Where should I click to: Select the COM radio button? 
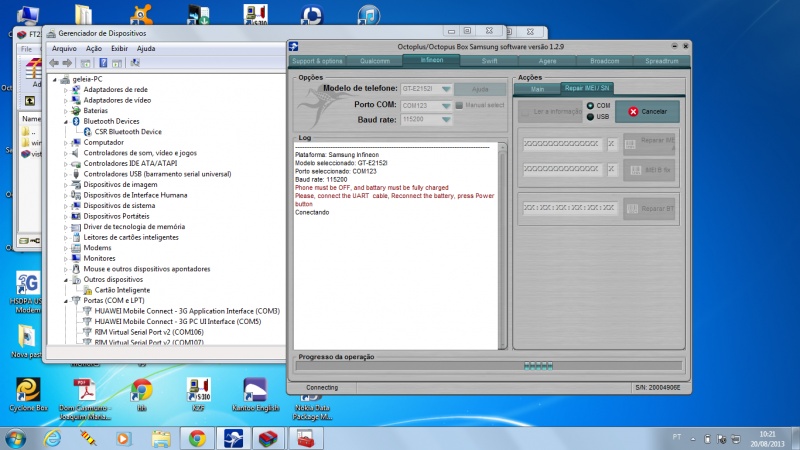coord(590,106)
